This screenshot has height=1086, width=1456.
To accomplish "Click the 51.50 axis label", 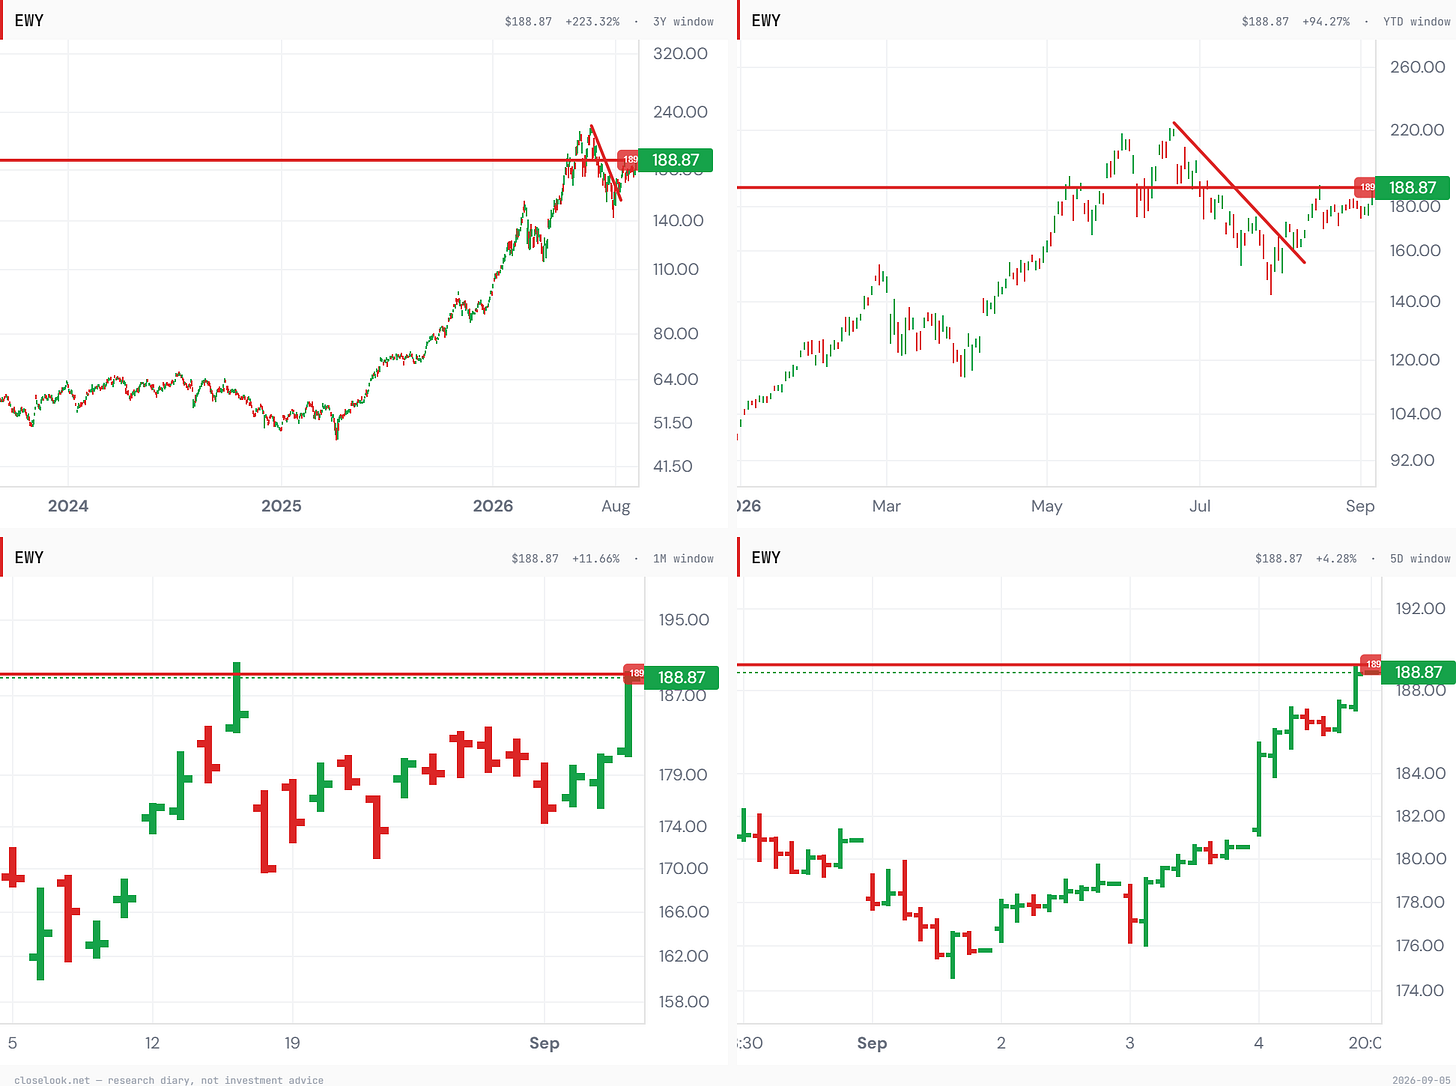I will 673,423.
